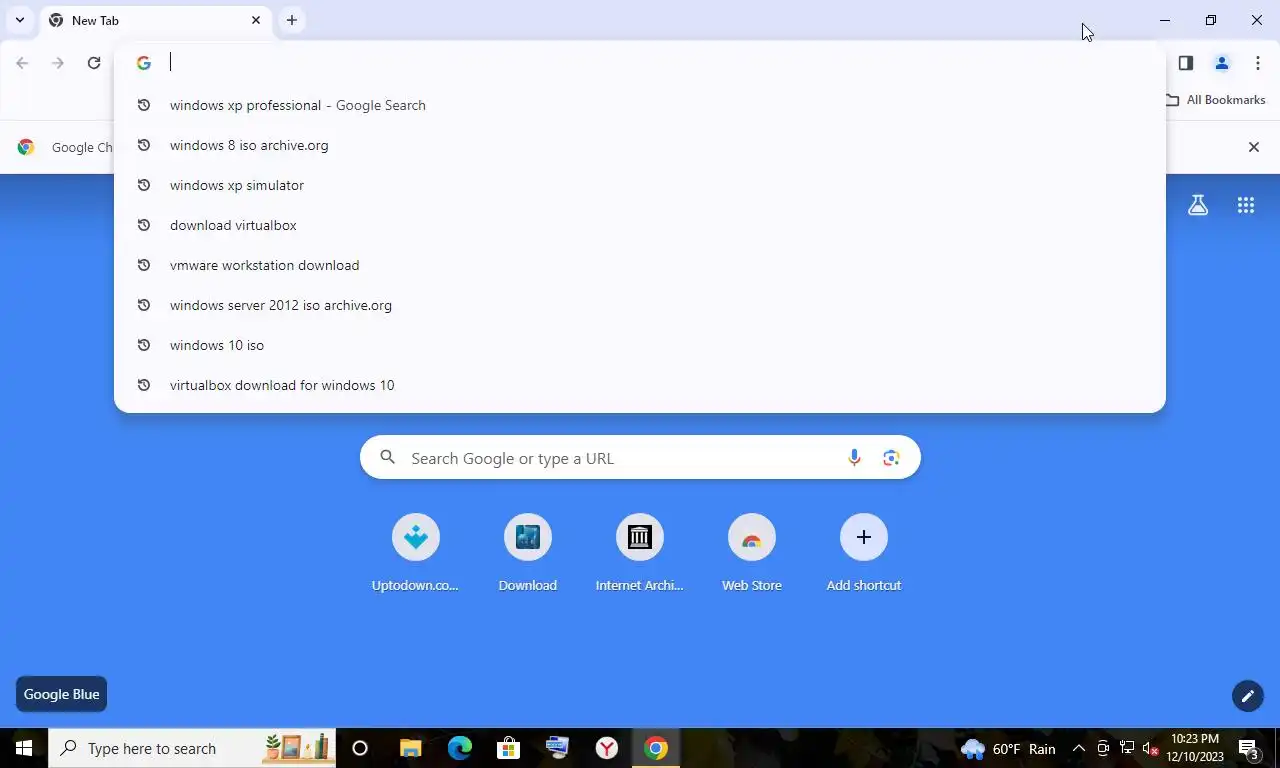Viewport: 1280px width, 768px height.
Task: Click the pencil Customize Chrome button
Action: pyautogui.click(x=1248, y=696)
